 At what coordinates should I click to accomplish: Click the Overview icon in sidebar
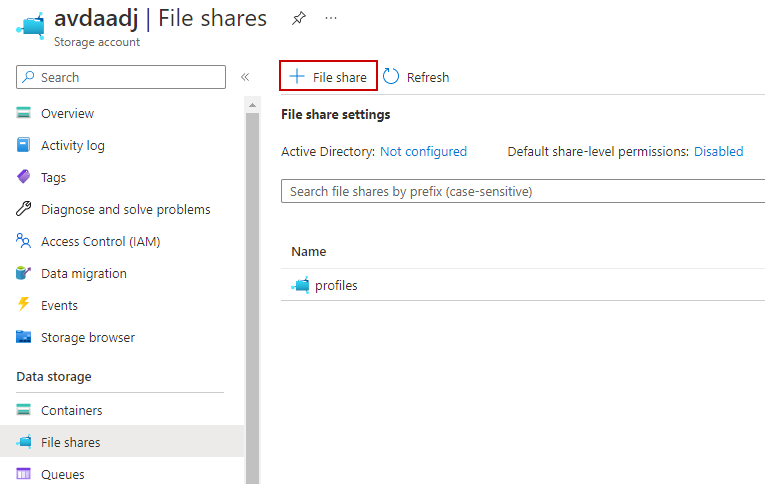24,114
